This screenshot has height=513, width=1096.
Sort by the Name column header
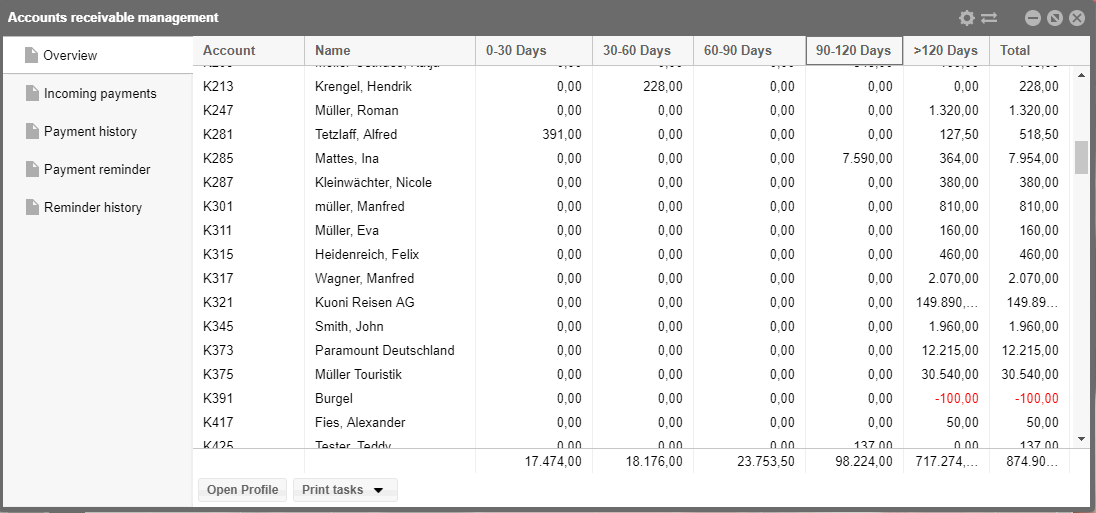pyautogui.click(x=390, y=50)
